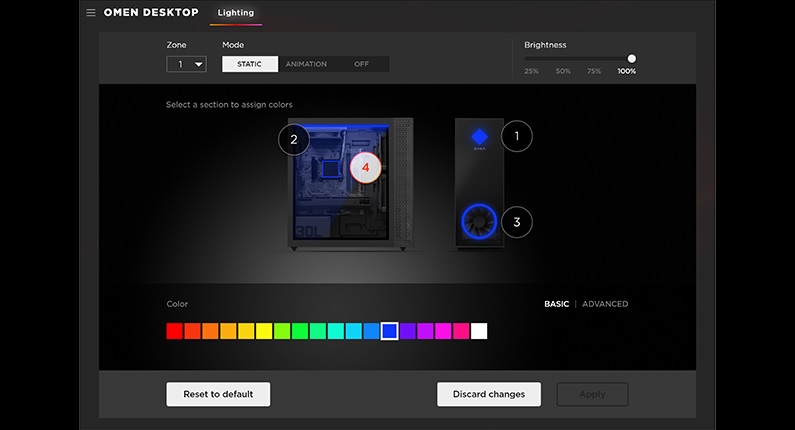Set brightness to 50%
This screenshot has height=430, width=795.
click(x=563, y=71)
